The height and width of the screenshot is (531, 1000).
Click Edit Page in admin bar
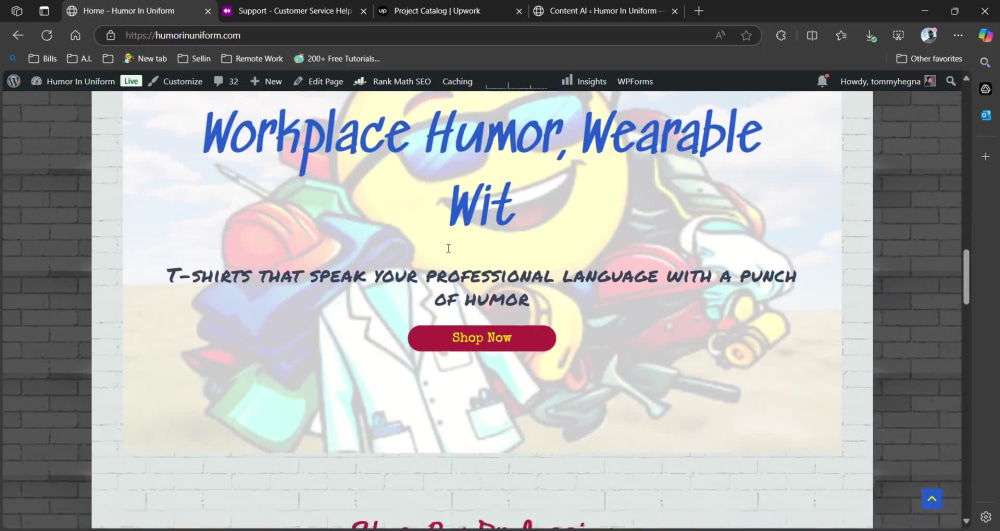click(318, 81)
